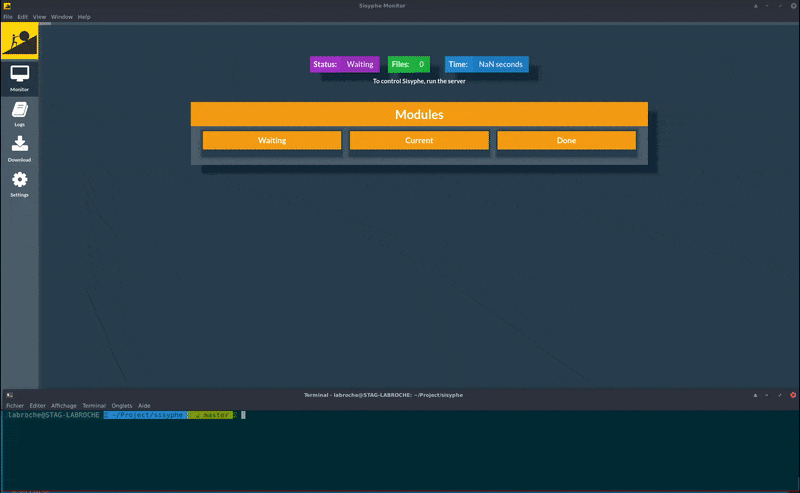Open the View menu in Sisyphe Monitor
The width and height of the screenshot is (800, 493).
(39, 17)
